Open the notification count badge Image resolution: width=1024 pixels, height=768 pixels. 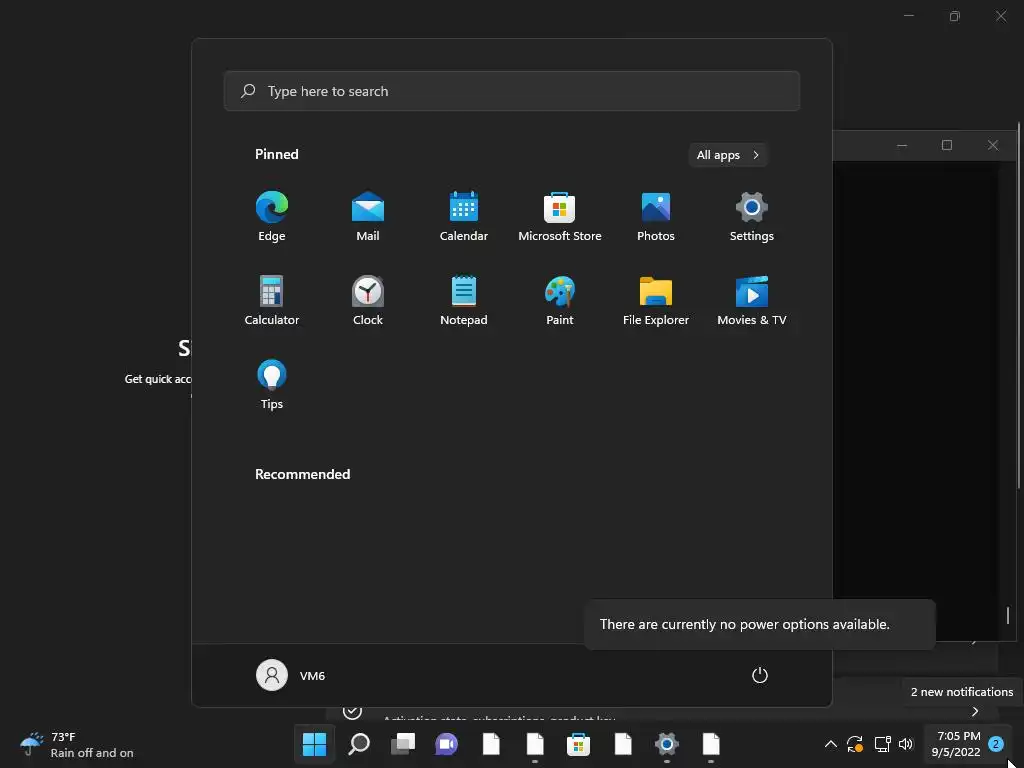pyautogui.click(x=996, y=744)
